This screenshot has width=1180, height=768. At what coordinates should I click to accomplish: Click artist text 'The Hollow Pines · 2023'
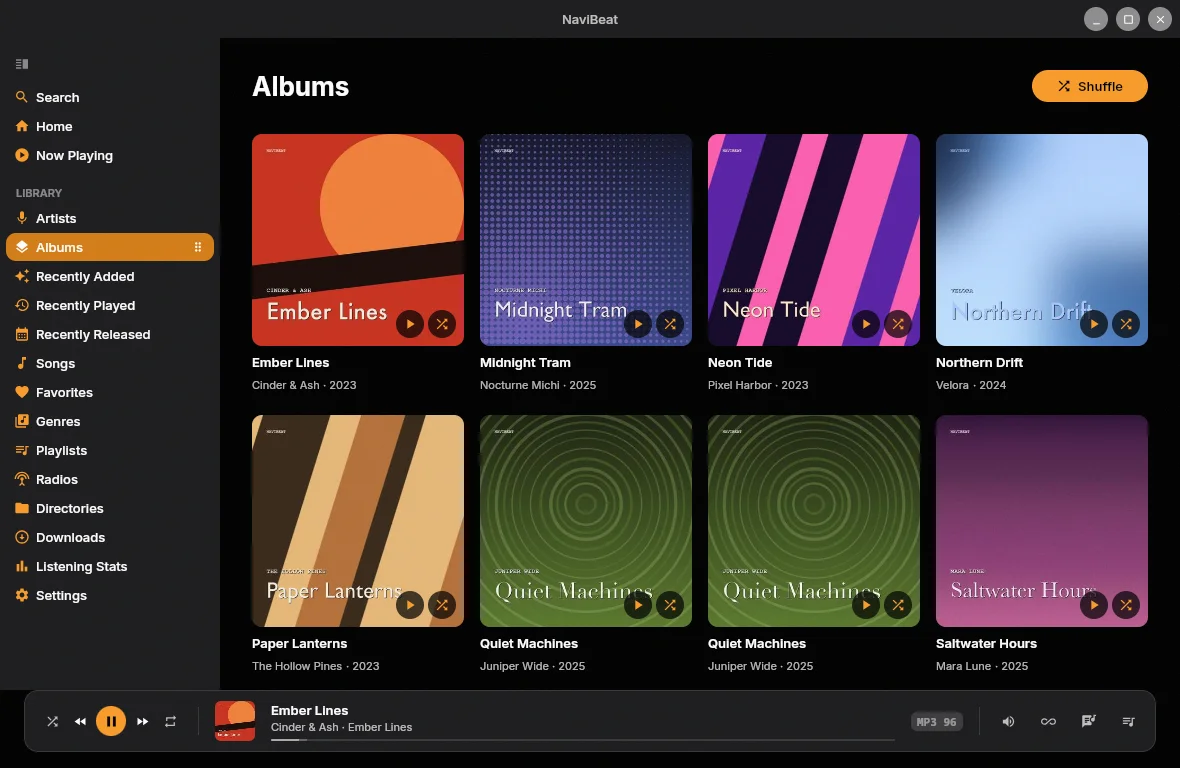[315, 666]
